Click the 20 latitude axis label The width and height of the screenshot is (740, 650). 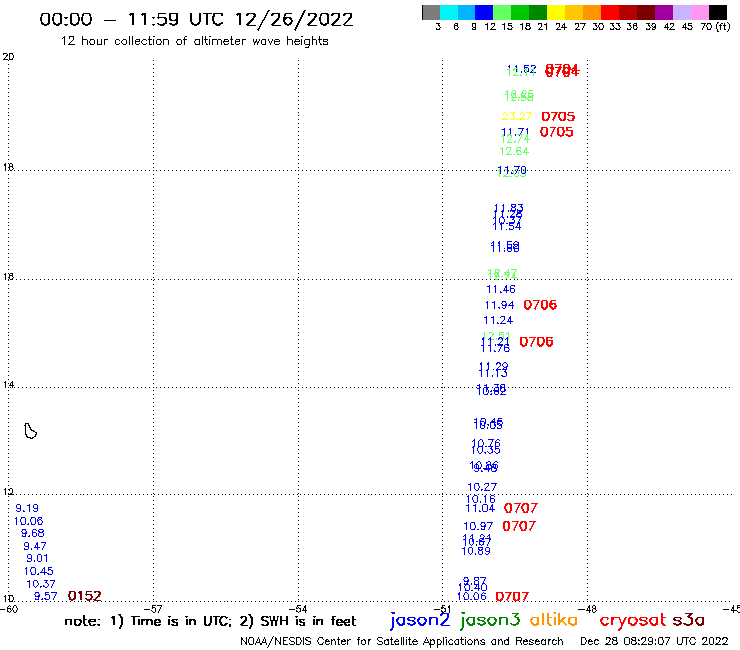[x=8, y=57]
